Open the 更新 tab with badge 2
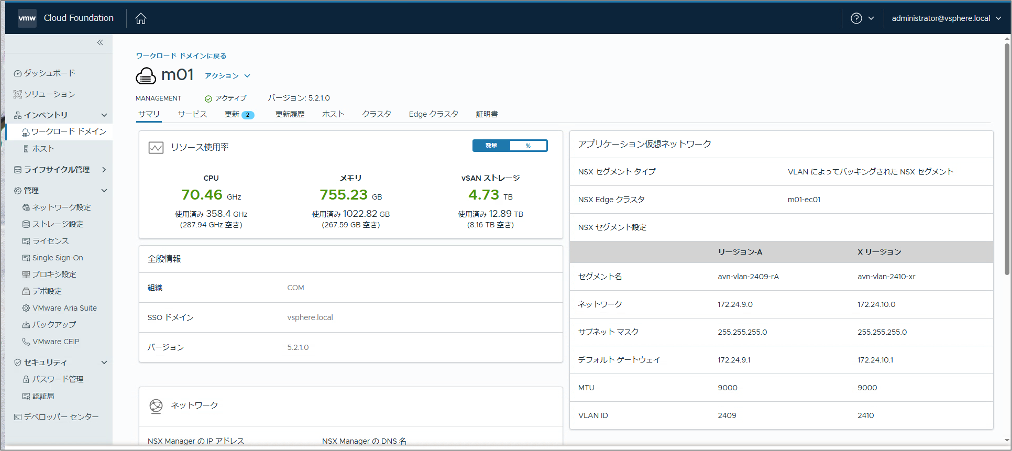The image size is (1012, 451). pyautogui.click(x=239, y=114)
